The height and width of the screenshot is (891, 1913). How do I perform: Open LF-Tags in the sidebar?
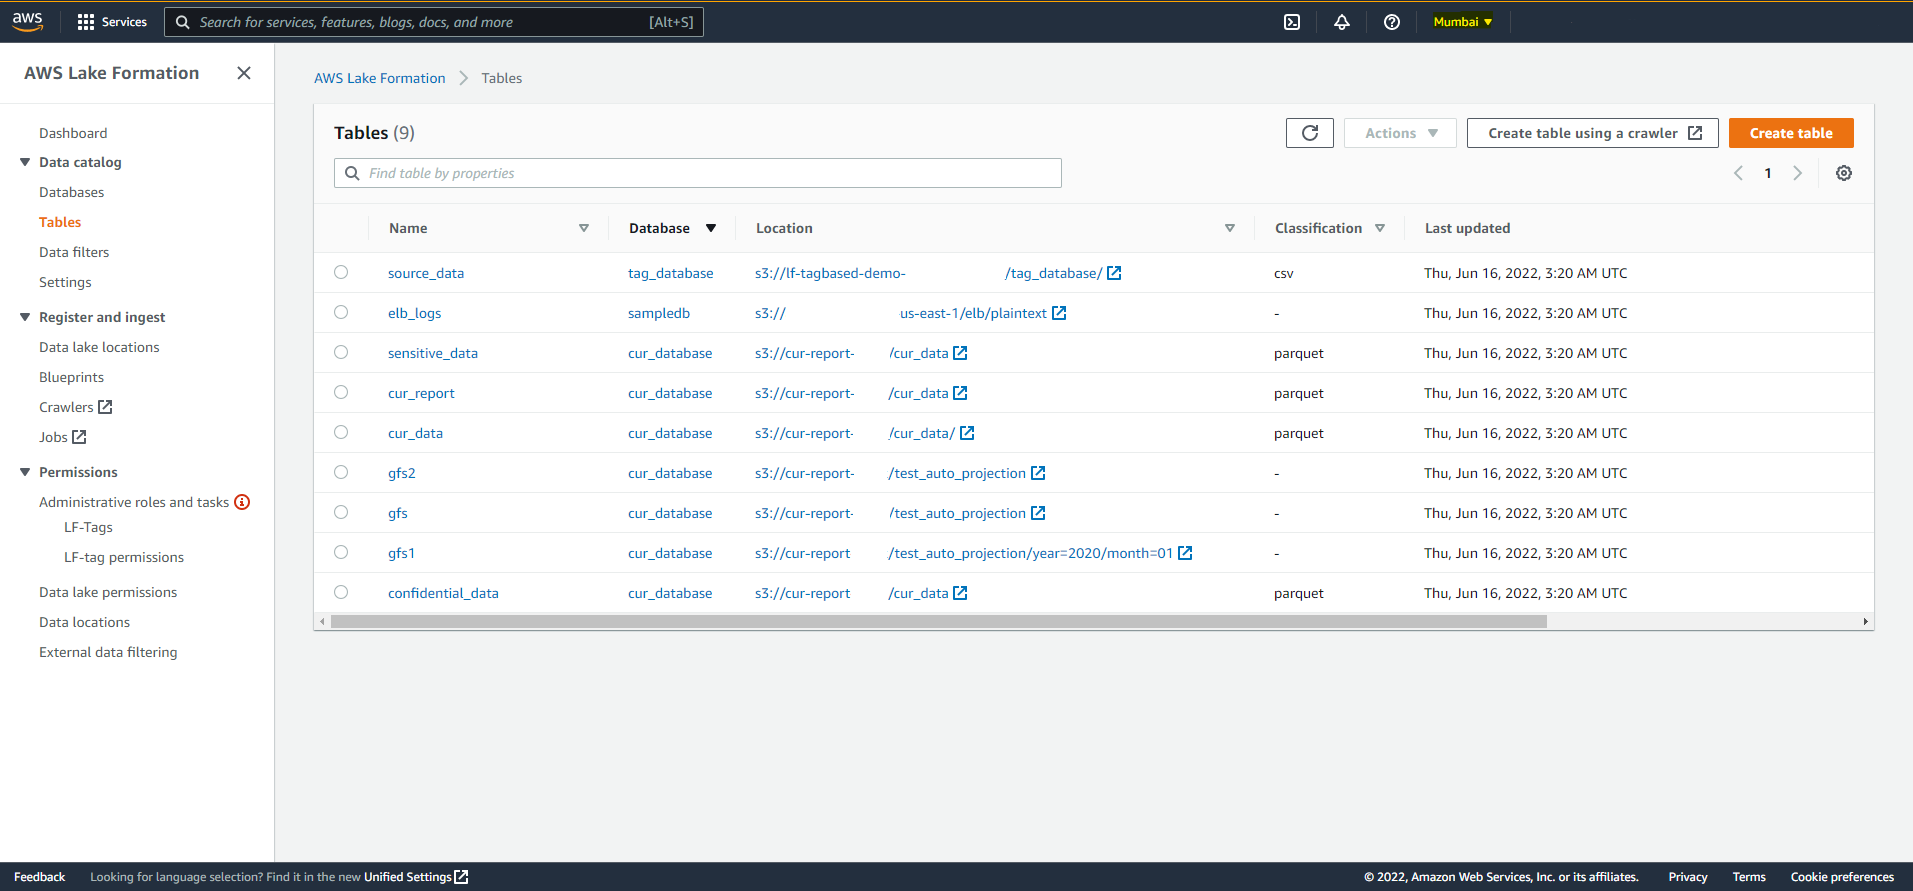click(88, 527)
